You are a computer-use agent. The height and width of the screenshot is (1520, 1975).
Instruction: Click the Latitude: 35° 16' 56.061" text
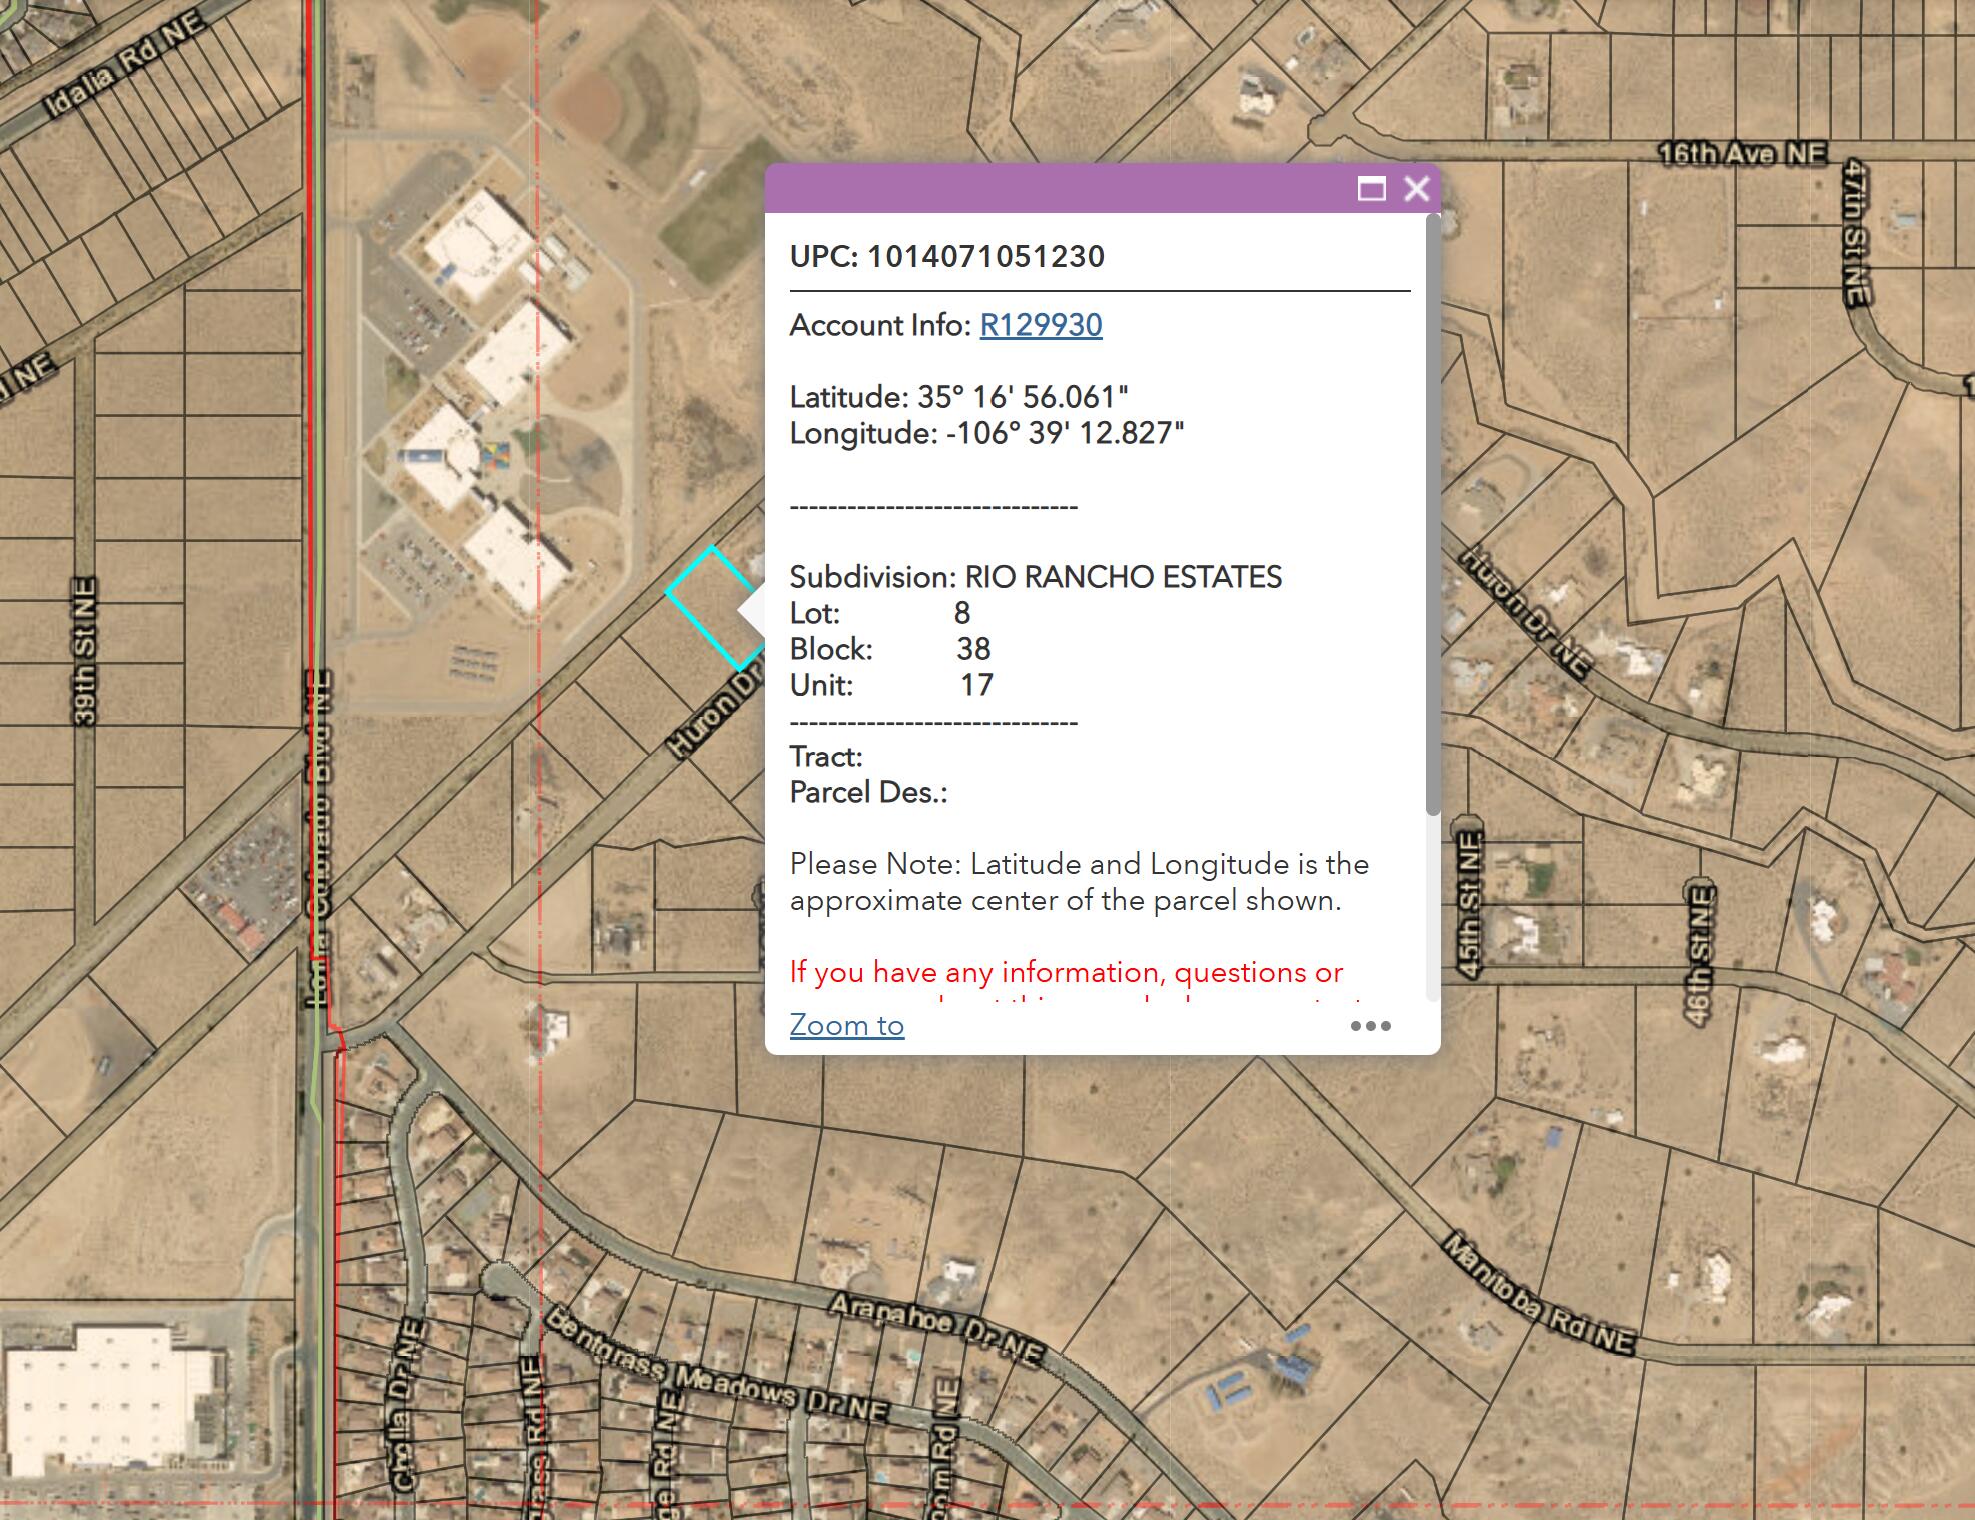pos(959,397)
